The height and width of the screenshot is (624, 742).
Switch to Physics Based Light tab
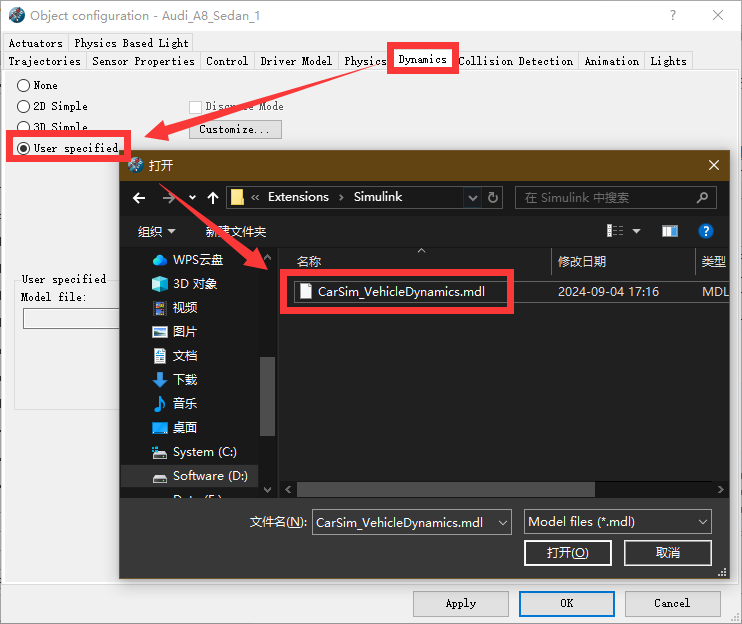click(131, 43)
